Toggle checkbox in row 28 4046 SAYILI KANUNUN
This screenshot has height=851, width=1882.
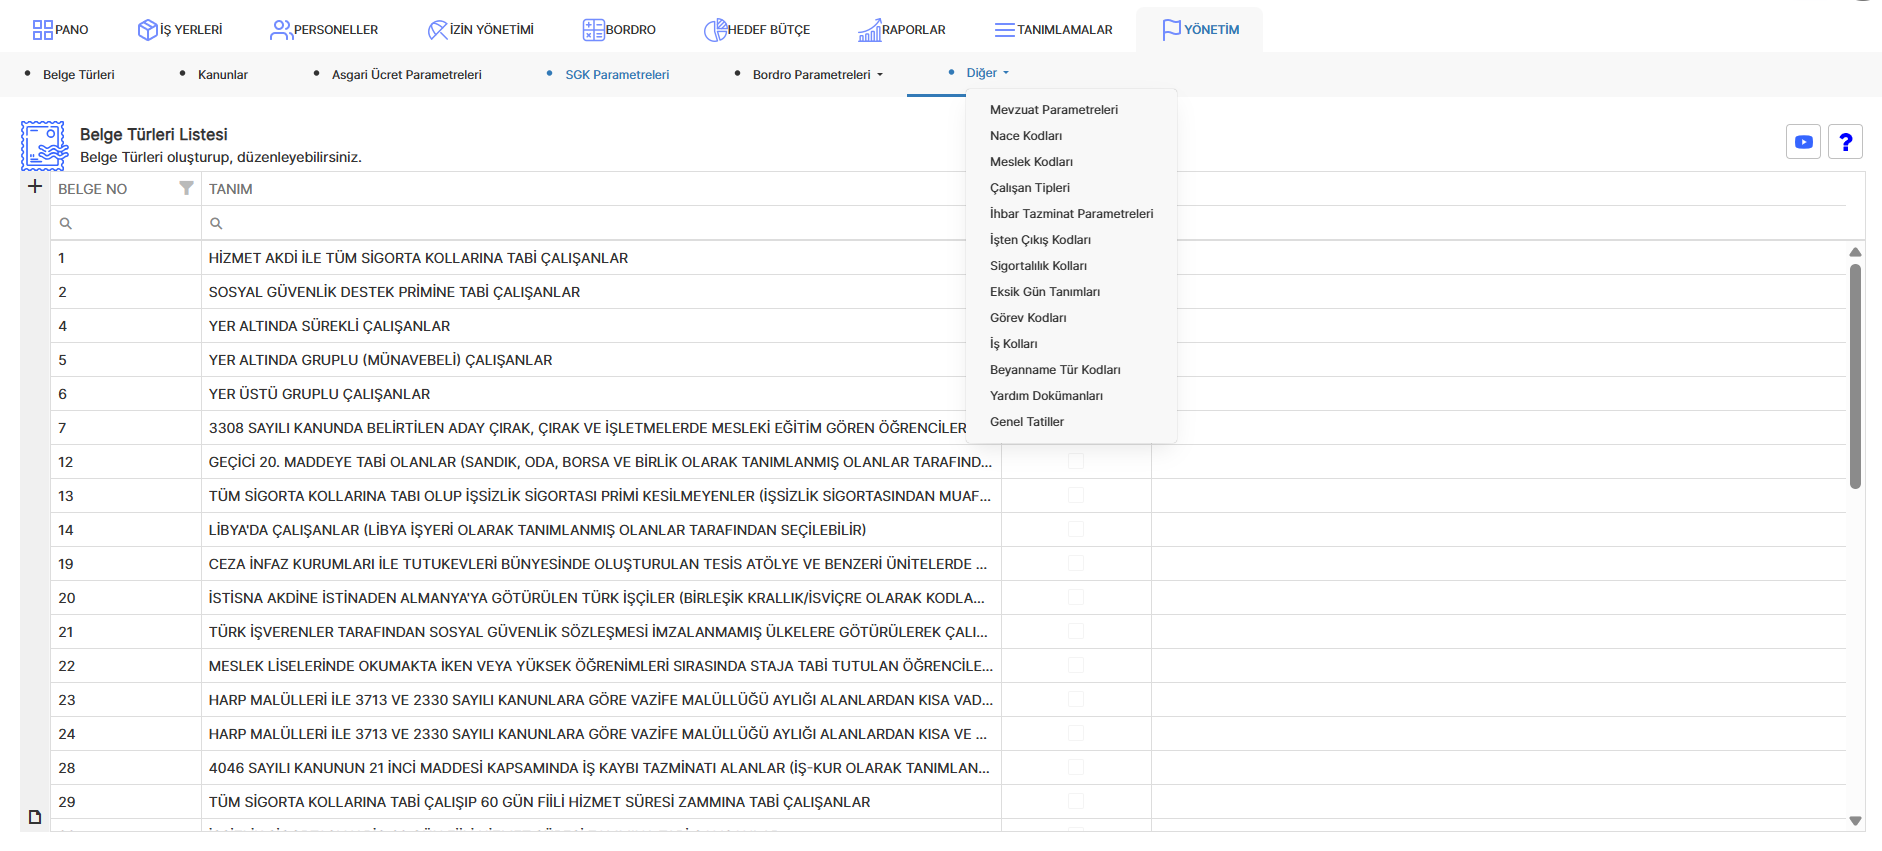pyautogui.click(x=1076, y=767)
